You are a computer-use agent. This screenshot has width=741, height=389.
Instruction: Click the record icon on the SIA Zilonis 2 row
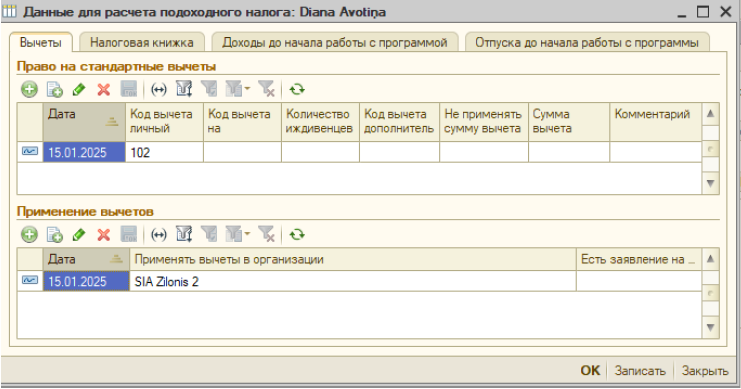30,281
